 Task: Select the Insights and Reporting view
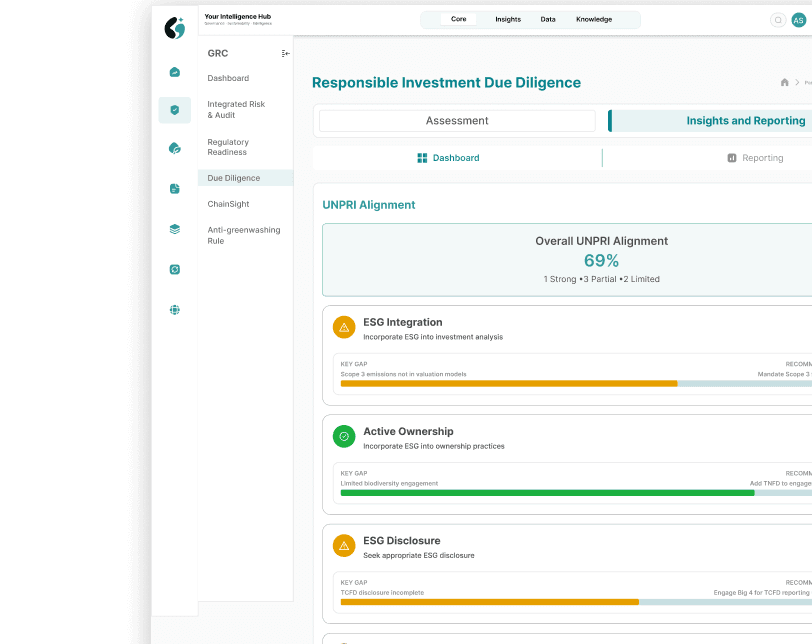(x=745, y=121)
